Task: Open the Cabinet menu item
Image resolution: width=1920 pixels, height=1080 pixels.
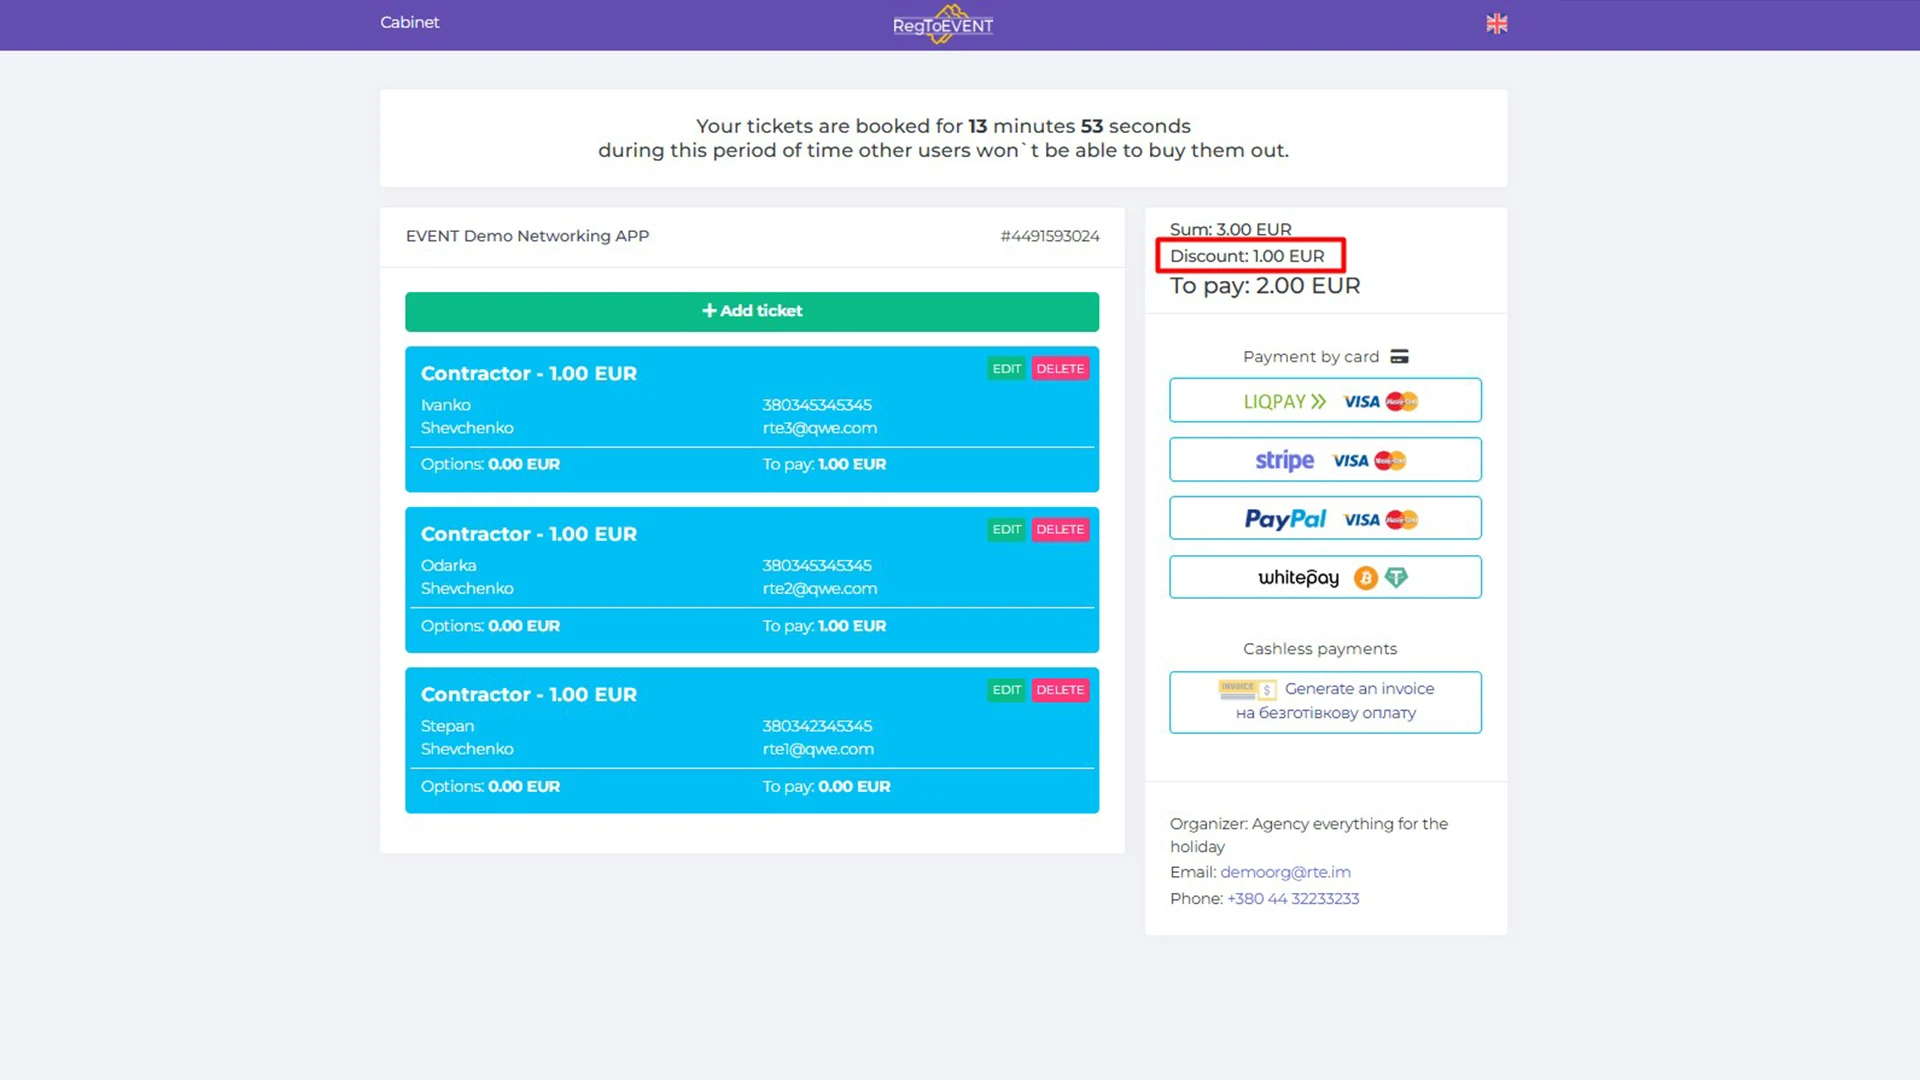Action: (x=409, y=22)
